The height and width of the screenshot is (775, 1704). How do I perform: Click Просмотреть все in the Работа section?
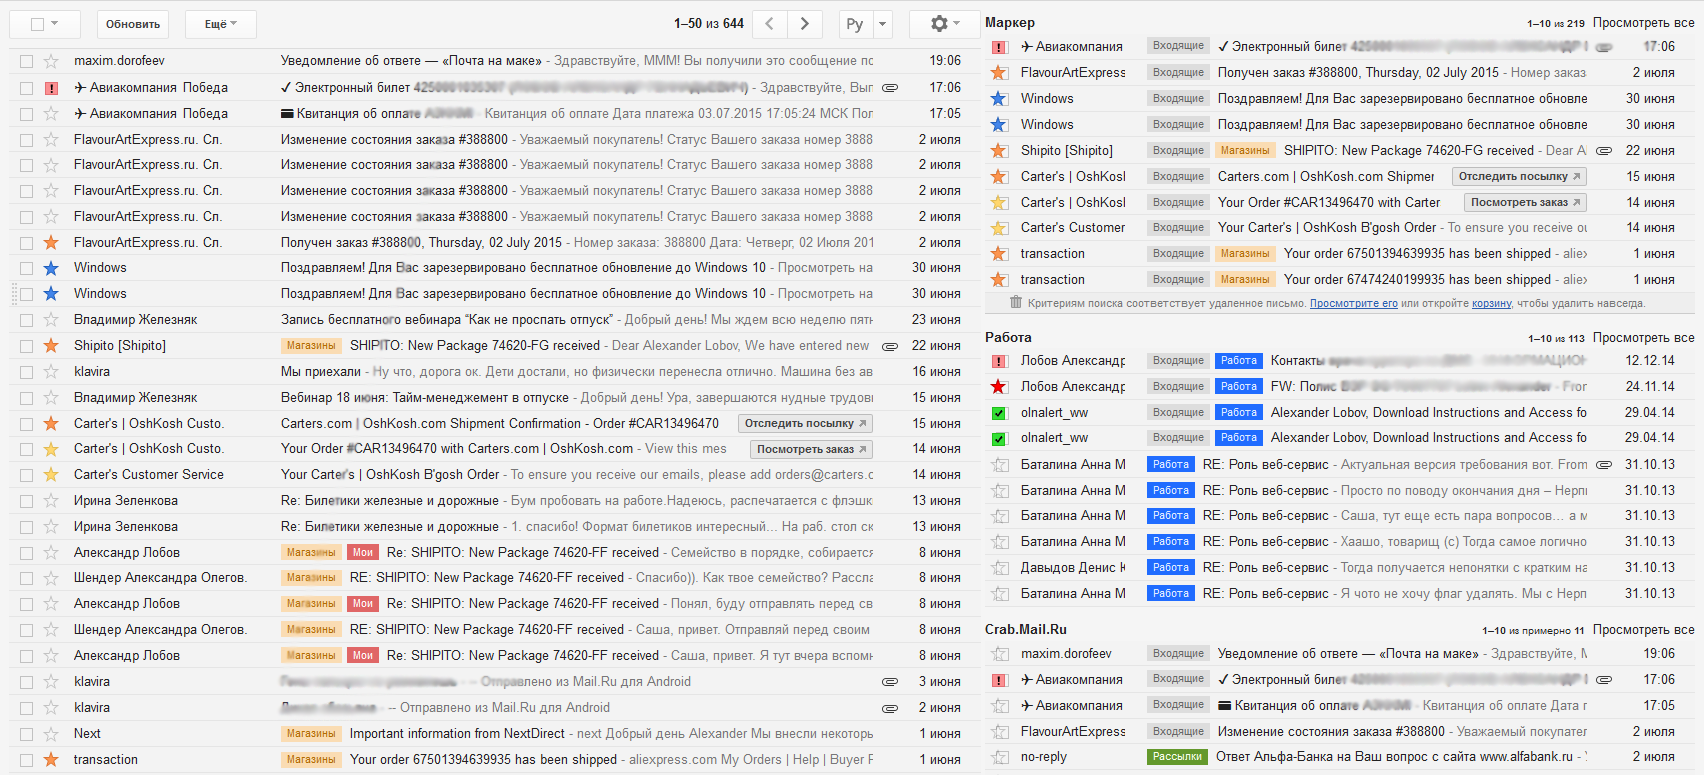(1643, 338)
